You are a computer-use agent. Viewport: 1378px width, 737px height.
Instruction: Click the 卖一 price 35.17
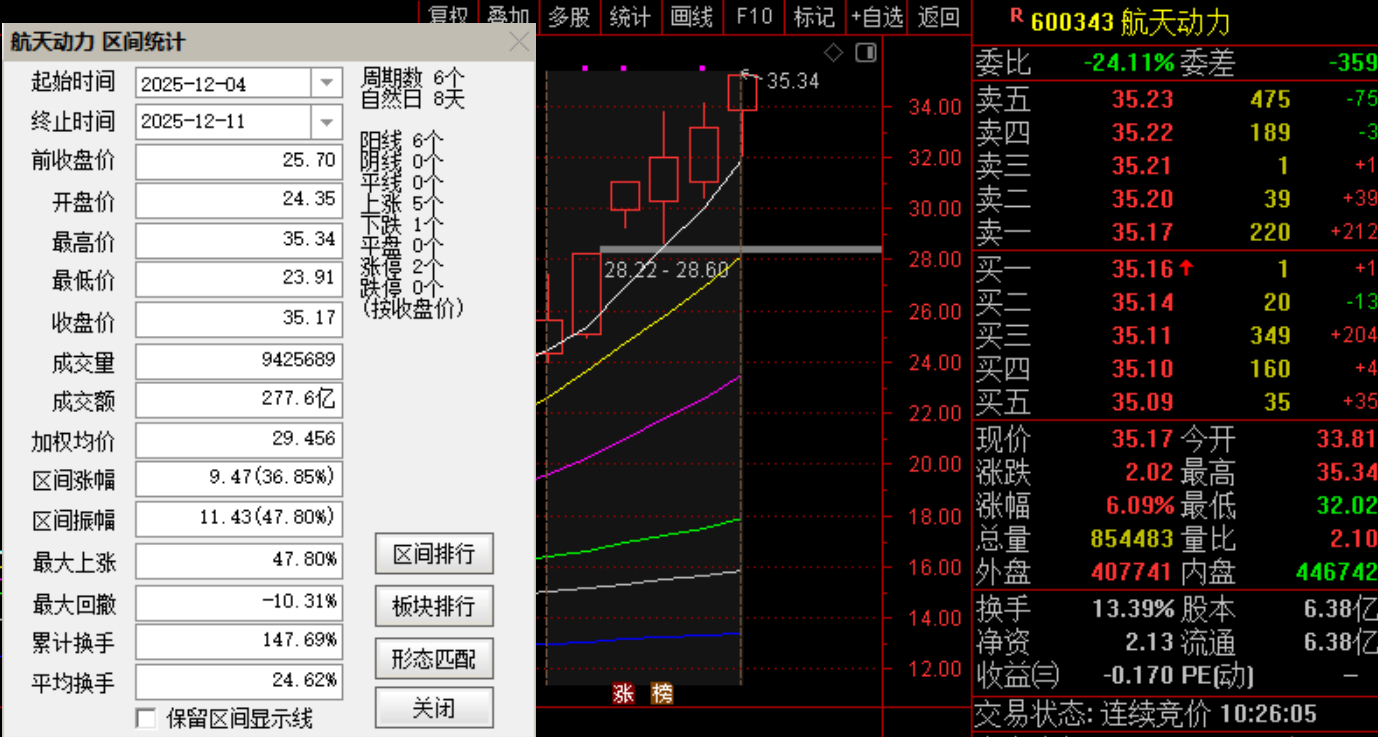point(1142,233)
